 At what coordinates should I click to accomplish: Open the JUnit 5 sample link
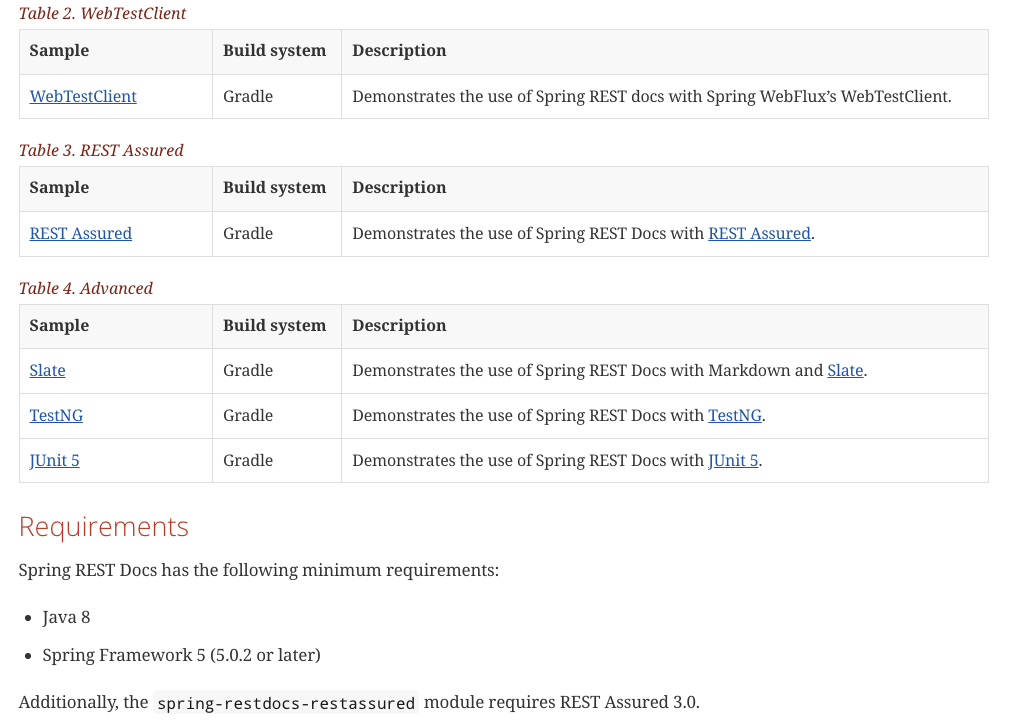point(54,461)
